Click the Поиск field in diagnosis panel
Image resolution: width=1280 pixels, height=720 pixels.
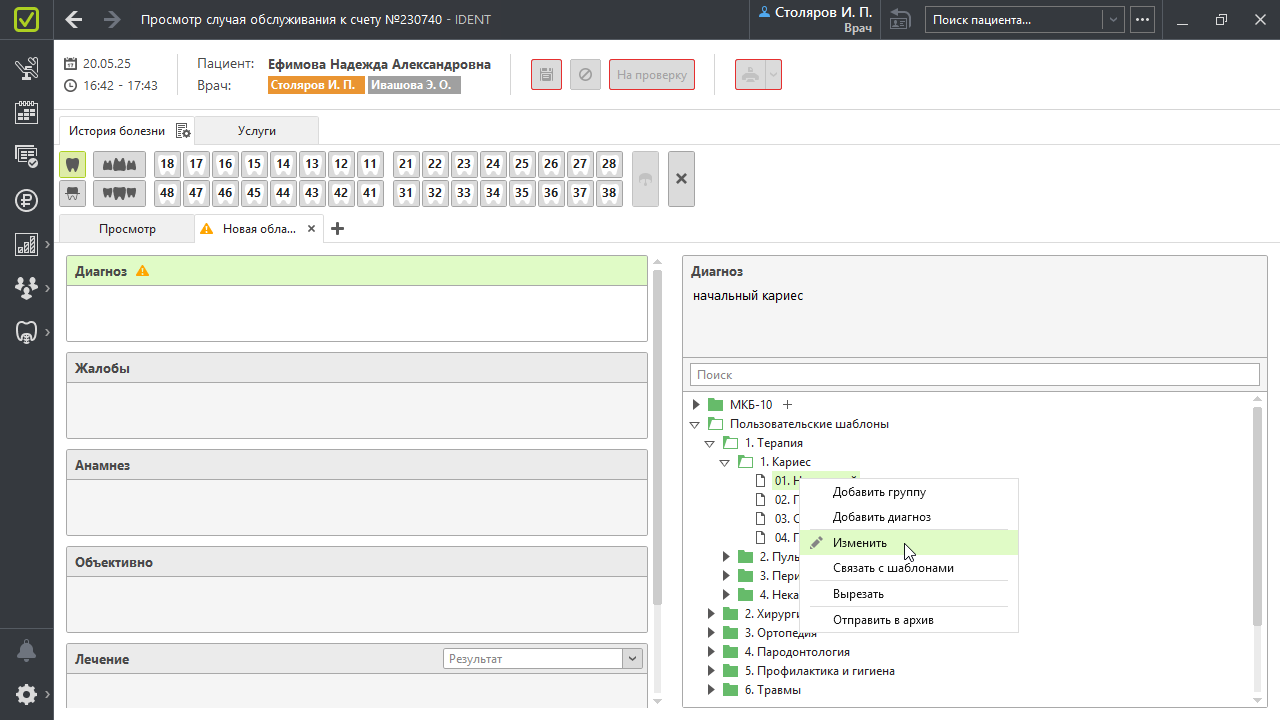click(x=974, y=375)
